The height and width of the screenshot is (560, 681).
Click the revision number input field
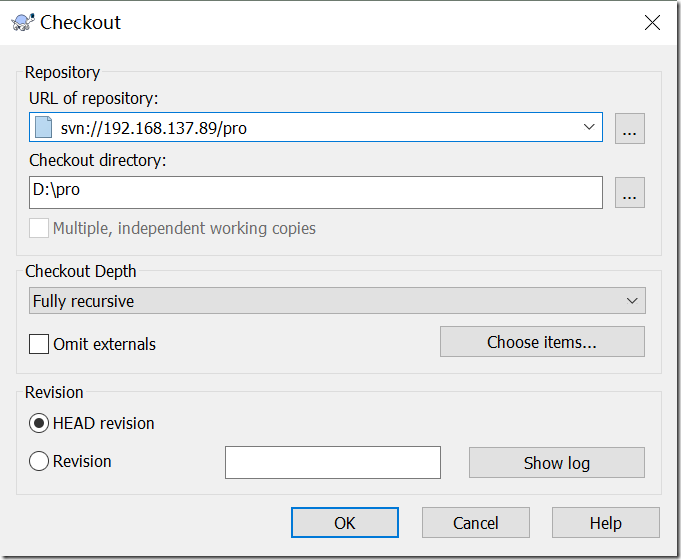[333, 462]
